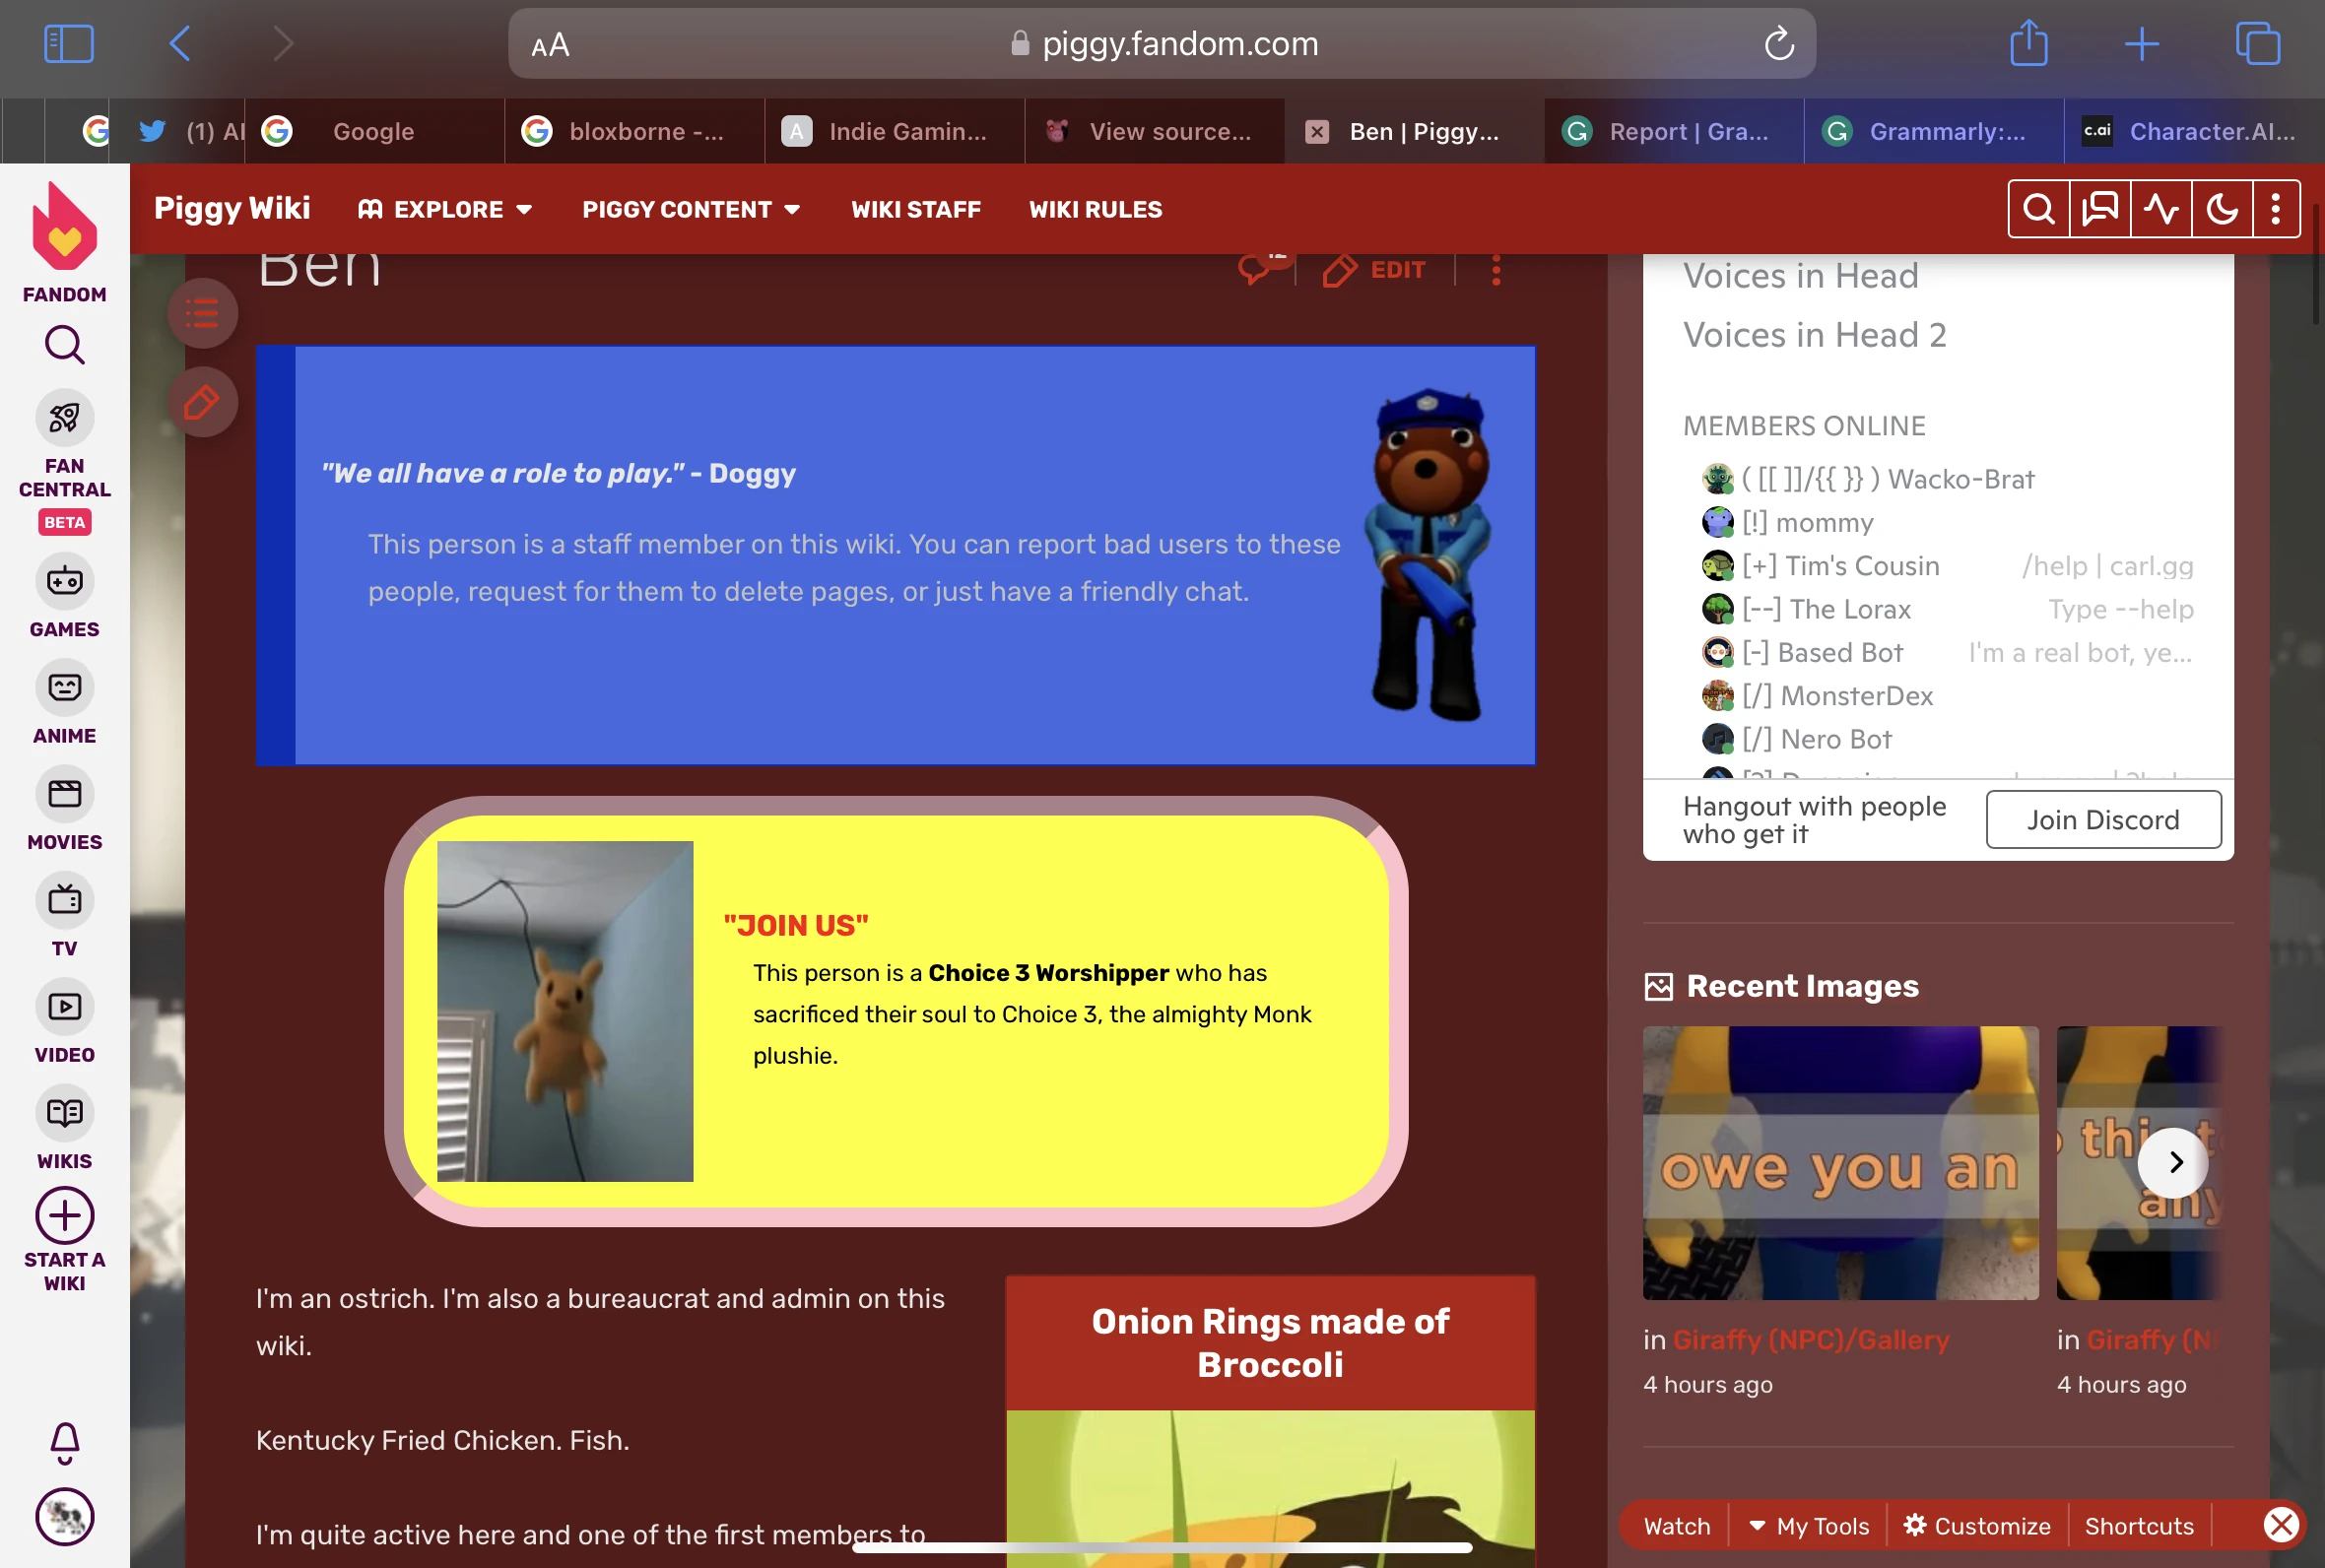Toggle dark mode with the moon icon

click(x=2221, y=209)
